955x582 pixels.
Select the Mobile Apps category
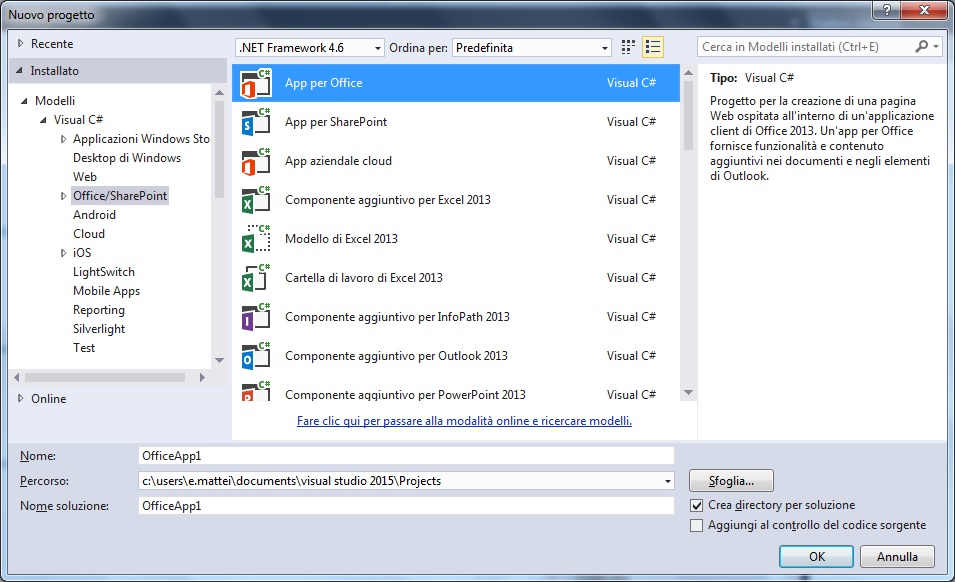(107, 291)
